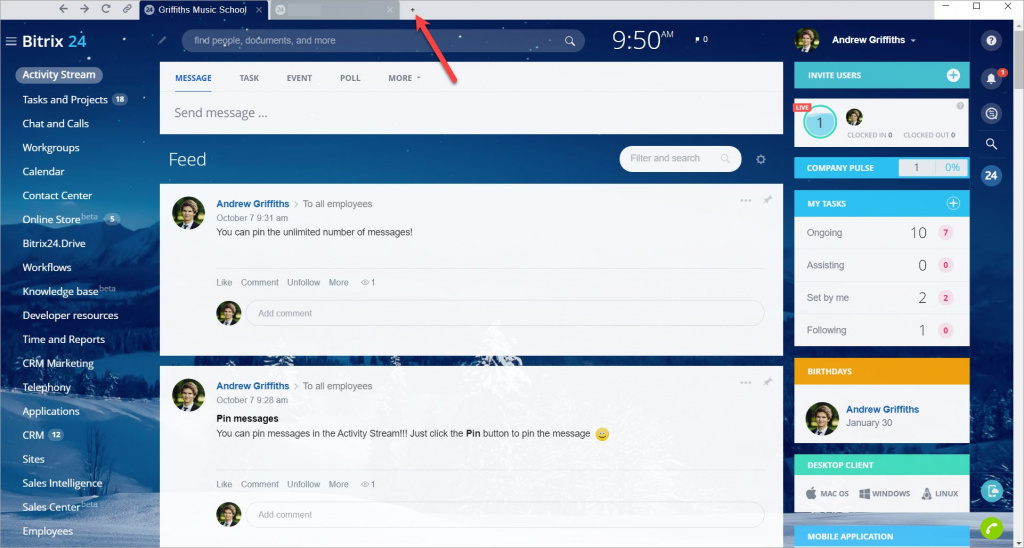Open the Company Pulse widget
Screen dimensions: 1024x548
(x=882, y=168)
